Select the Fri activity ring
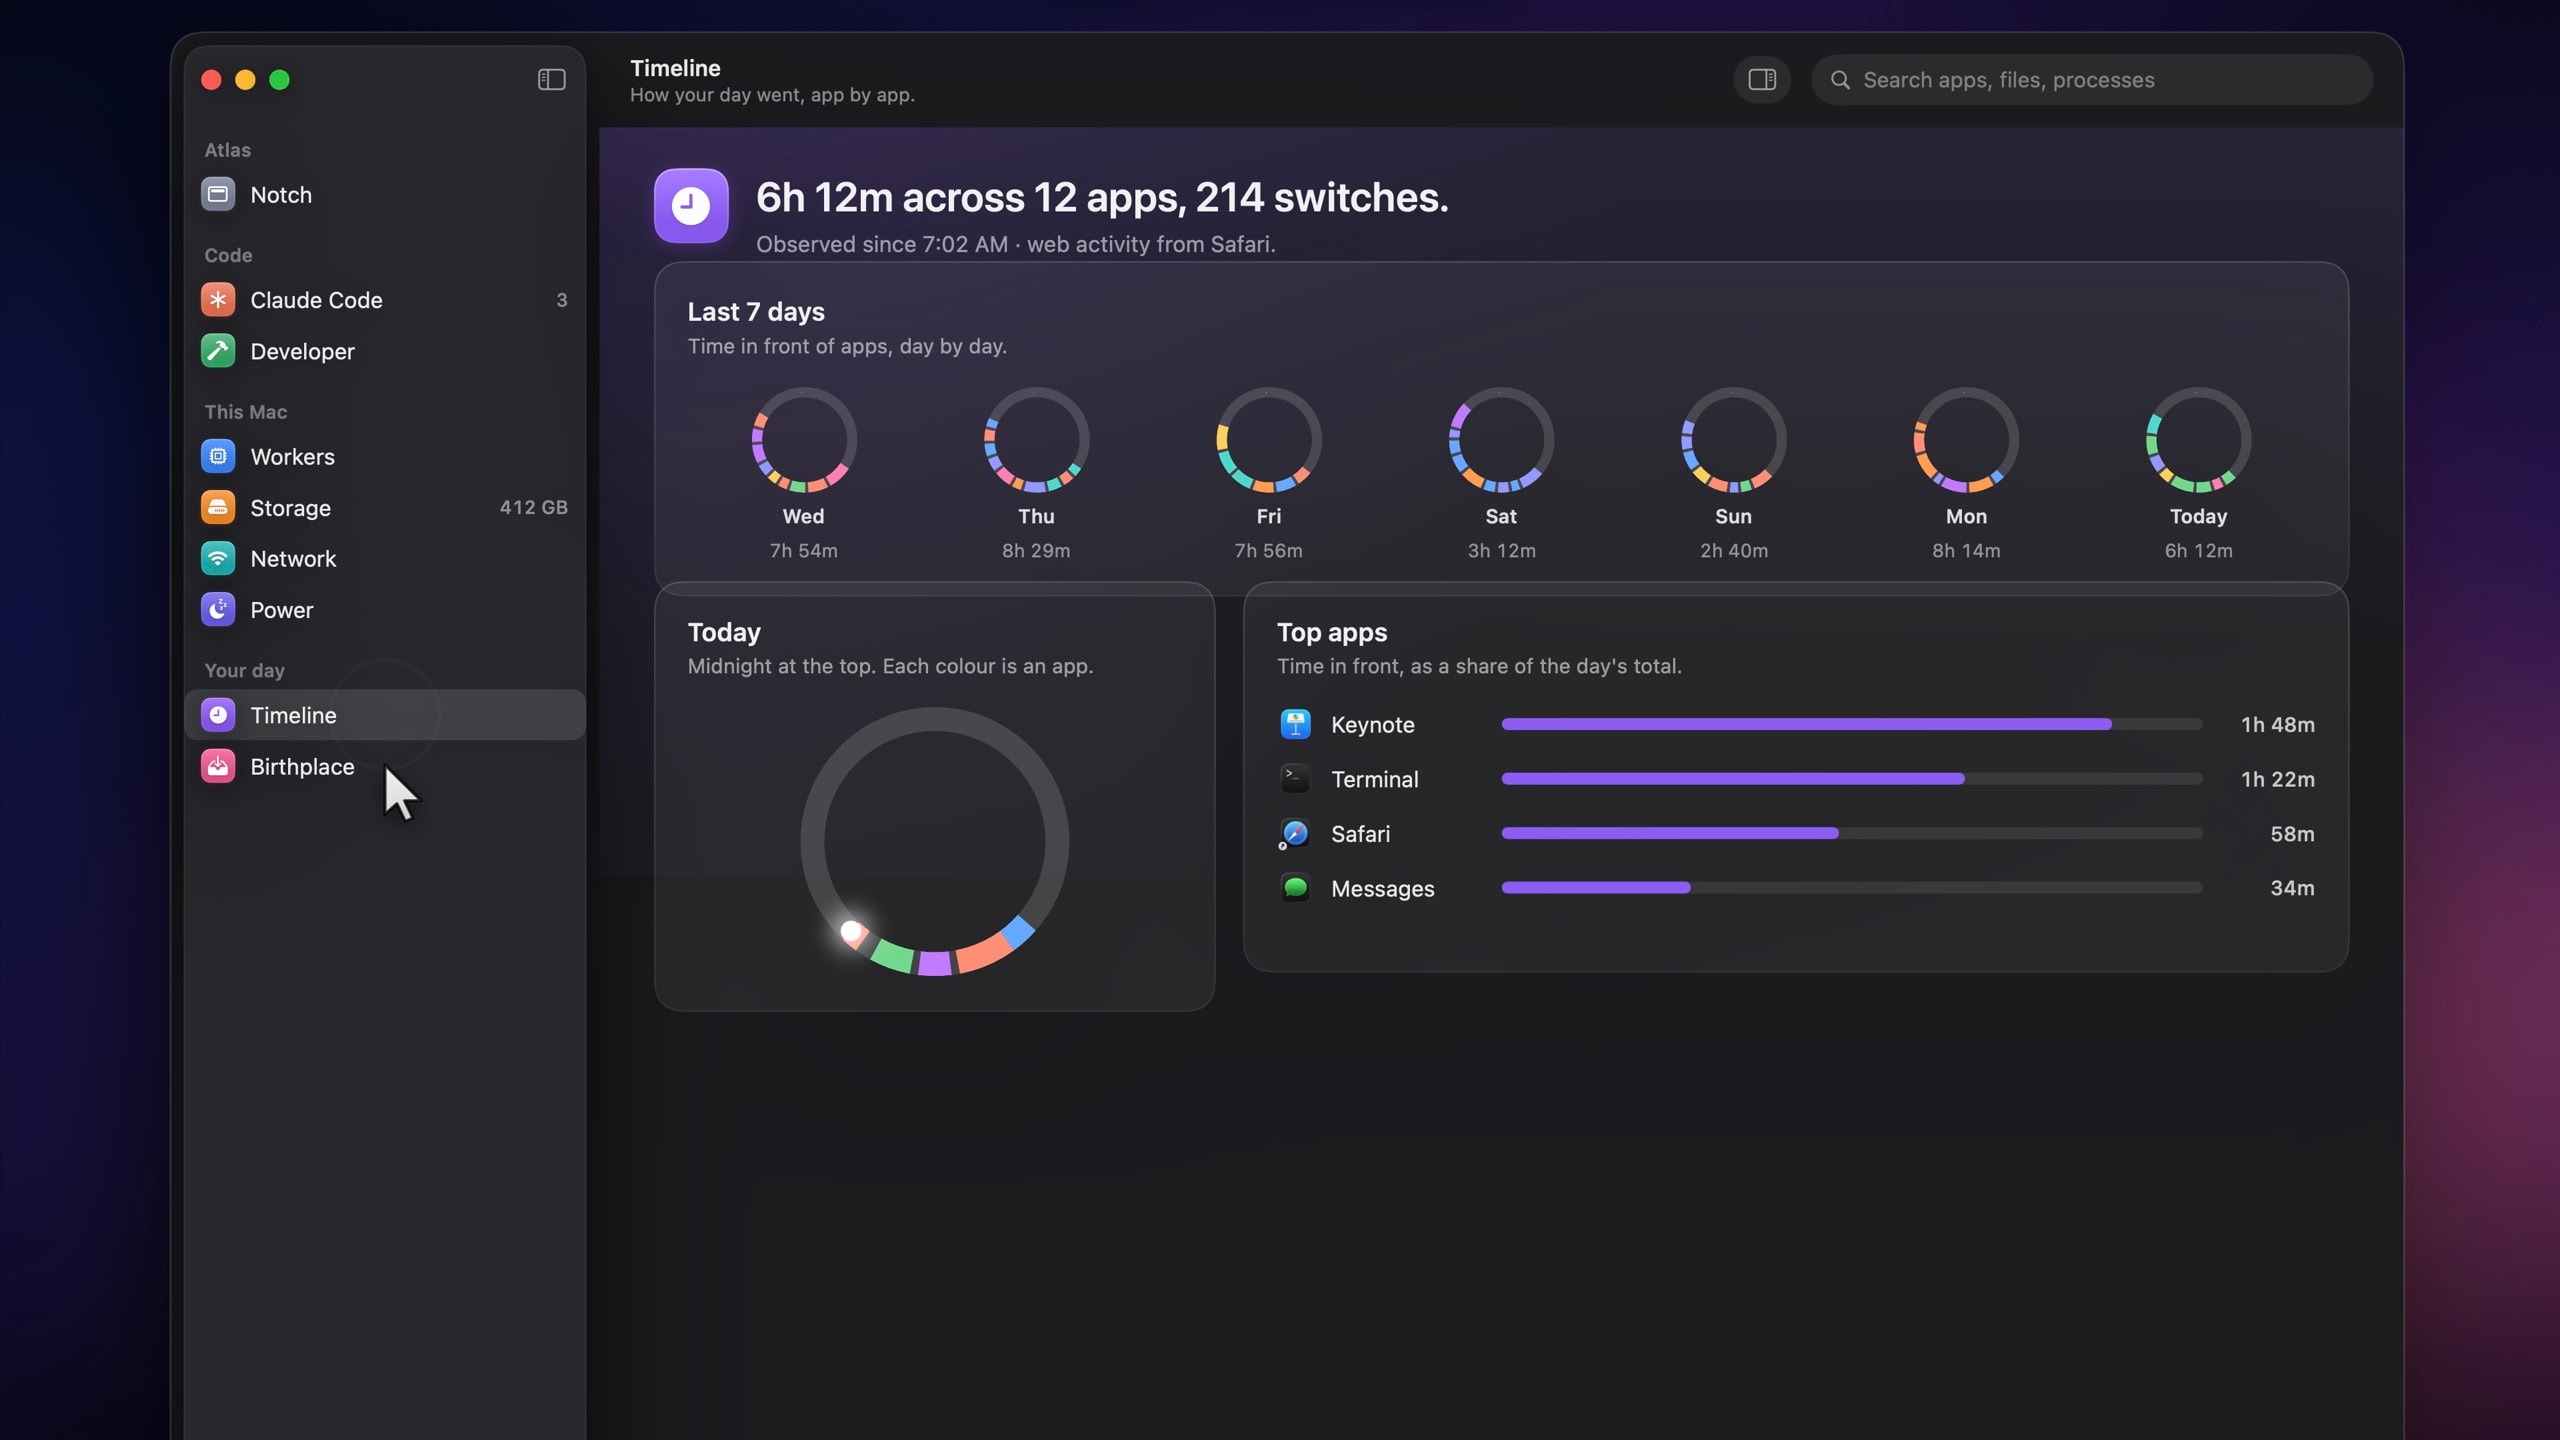The image size is (2560, 1440). click(1268, 440)
